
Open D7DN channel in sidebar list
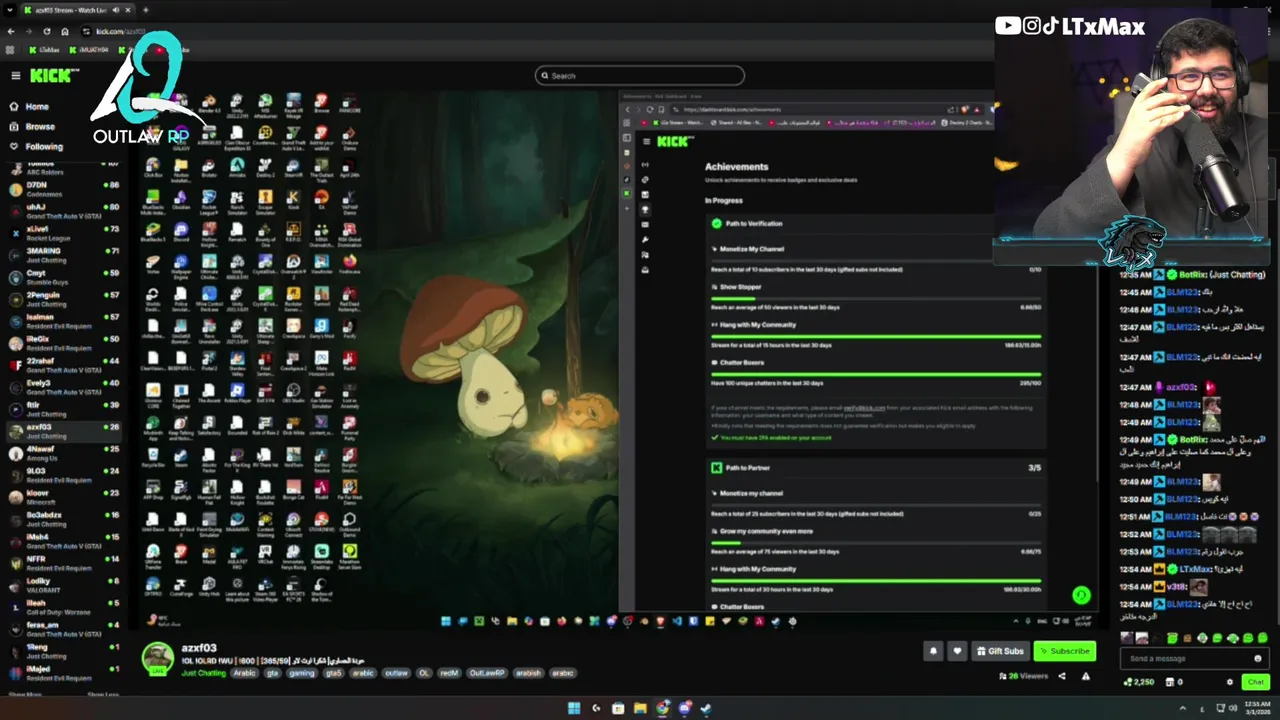coord(62,188)
